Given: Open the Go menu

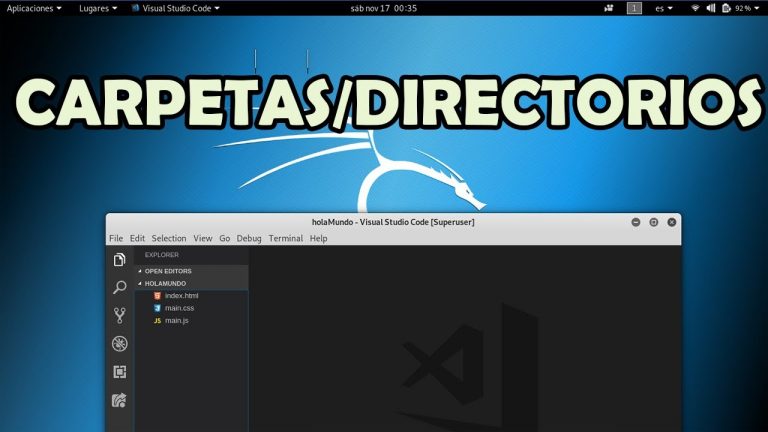Looking at the screenshot, I should click(224, 239).
